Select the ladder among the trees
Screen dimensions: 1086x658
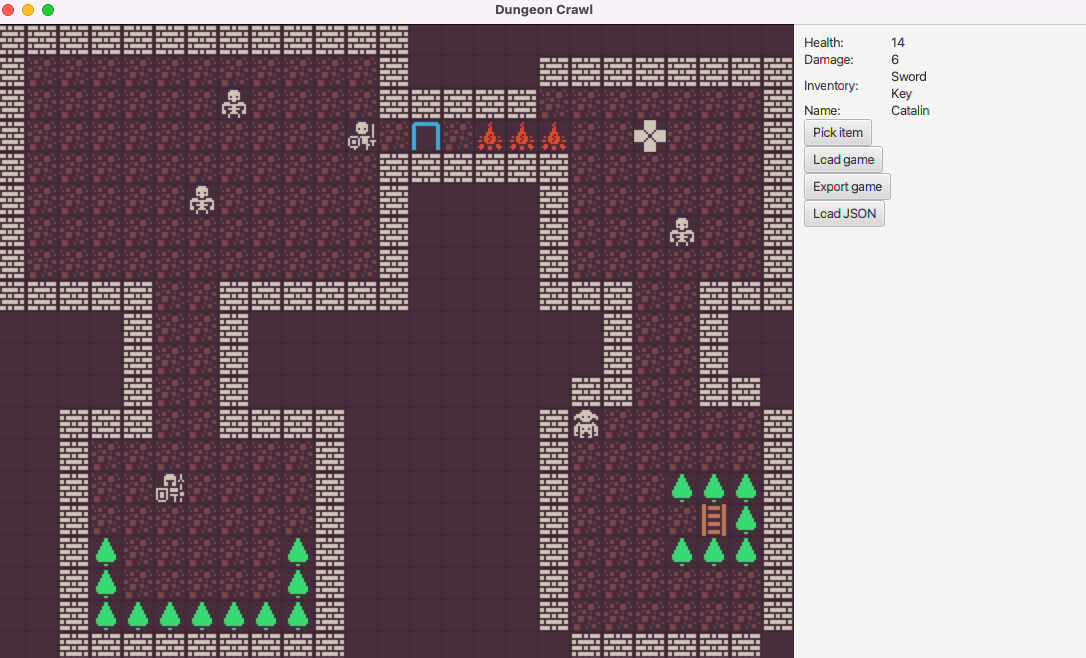(713, 518)
